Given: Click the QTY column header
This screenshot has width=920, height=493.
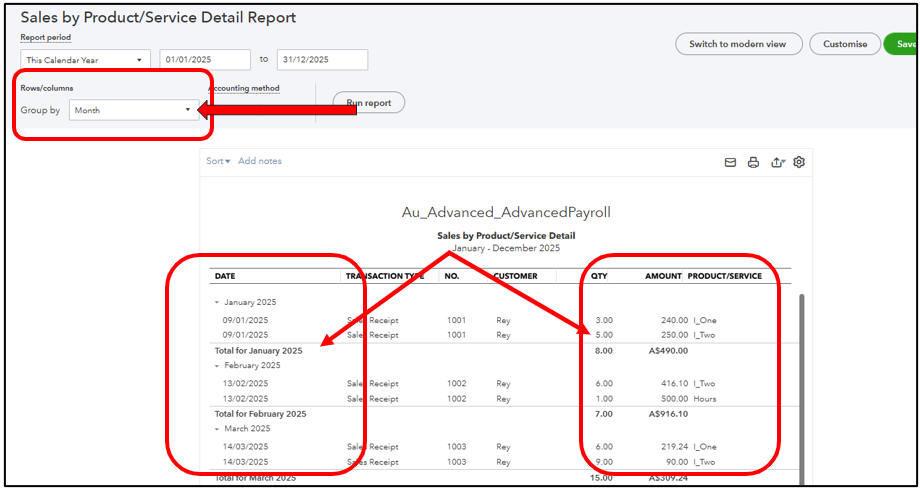Looking at the screenshot, I should [599, 276].
